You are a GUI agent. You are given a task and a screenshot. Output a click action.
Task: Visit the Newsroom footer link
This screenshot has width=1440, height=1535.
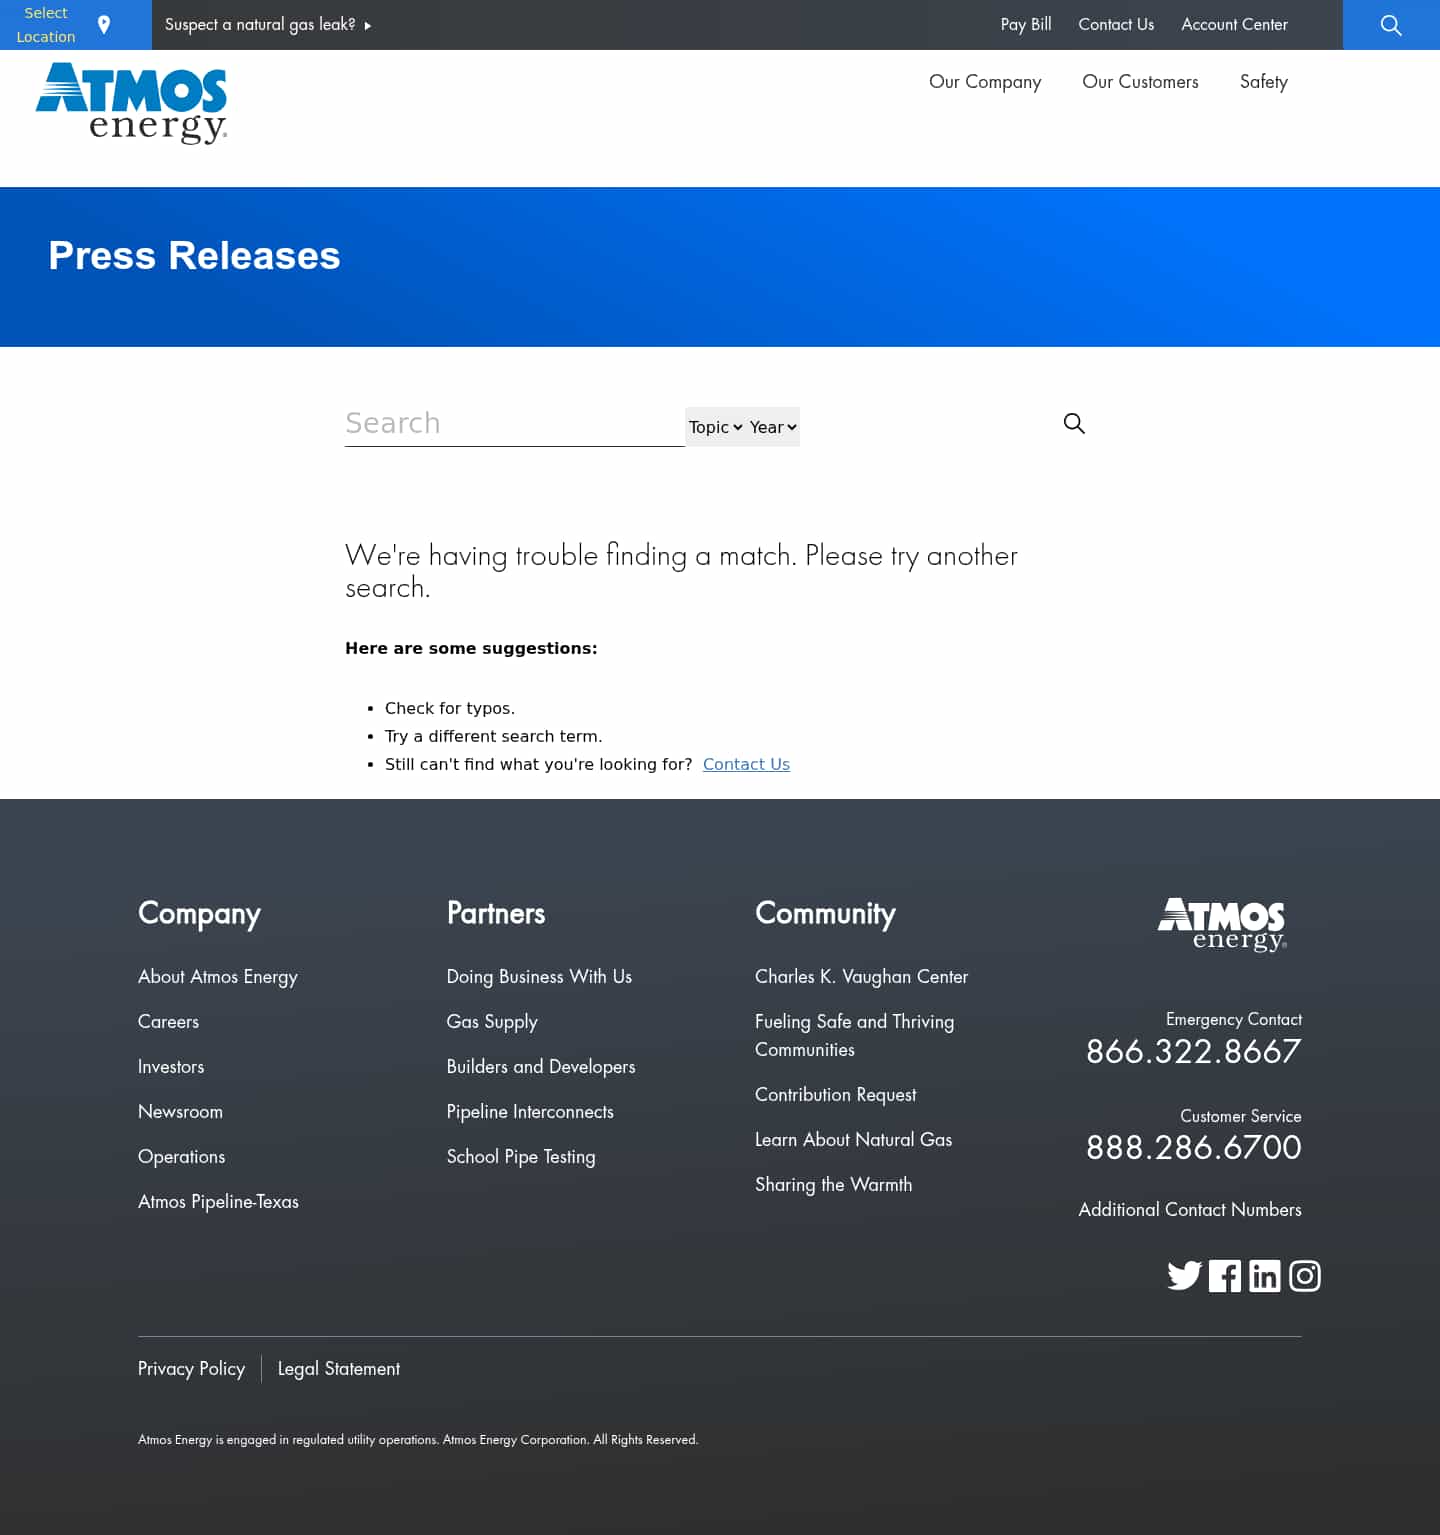point(180,1112)
